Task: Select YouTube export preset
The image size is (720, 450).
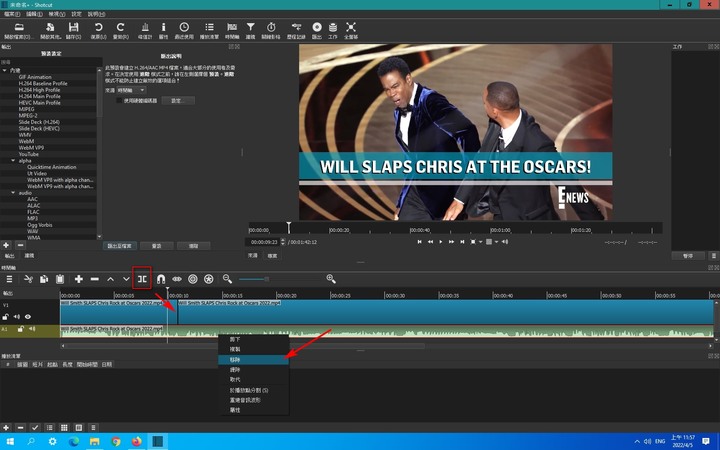Action: pos(28,154)
